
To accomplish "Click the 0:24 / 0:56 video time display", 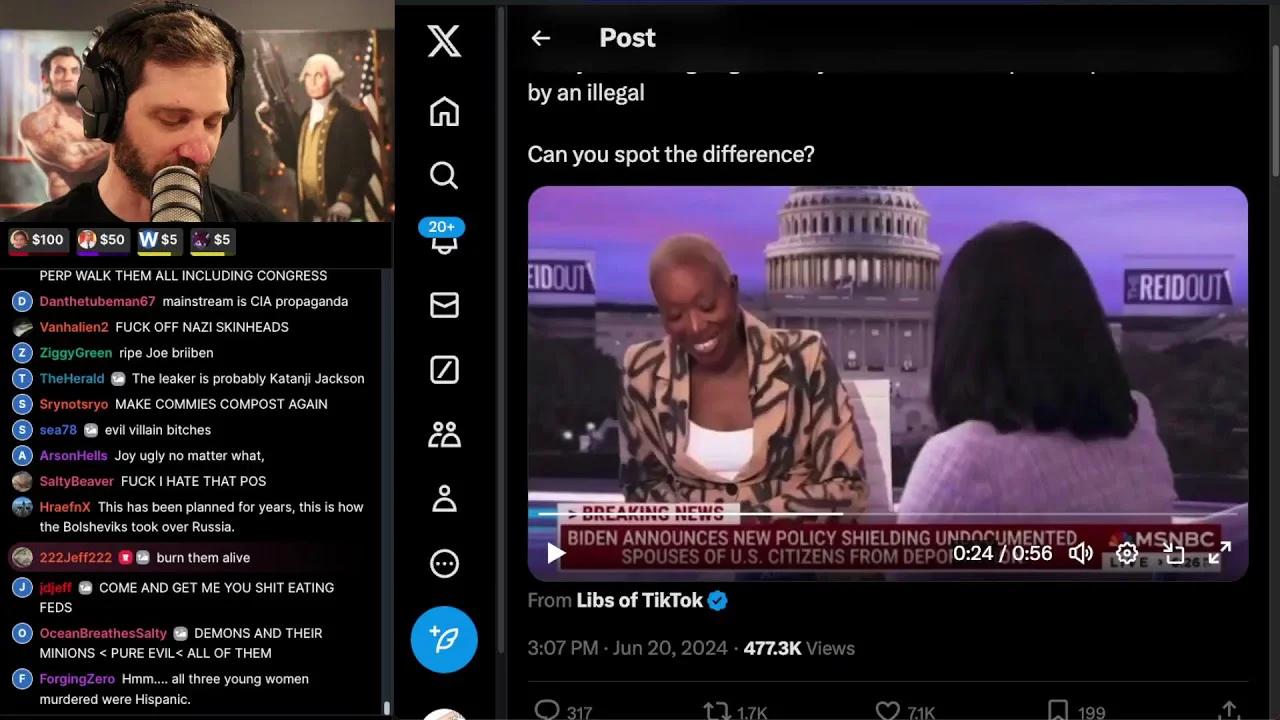I will [1003, 553].
